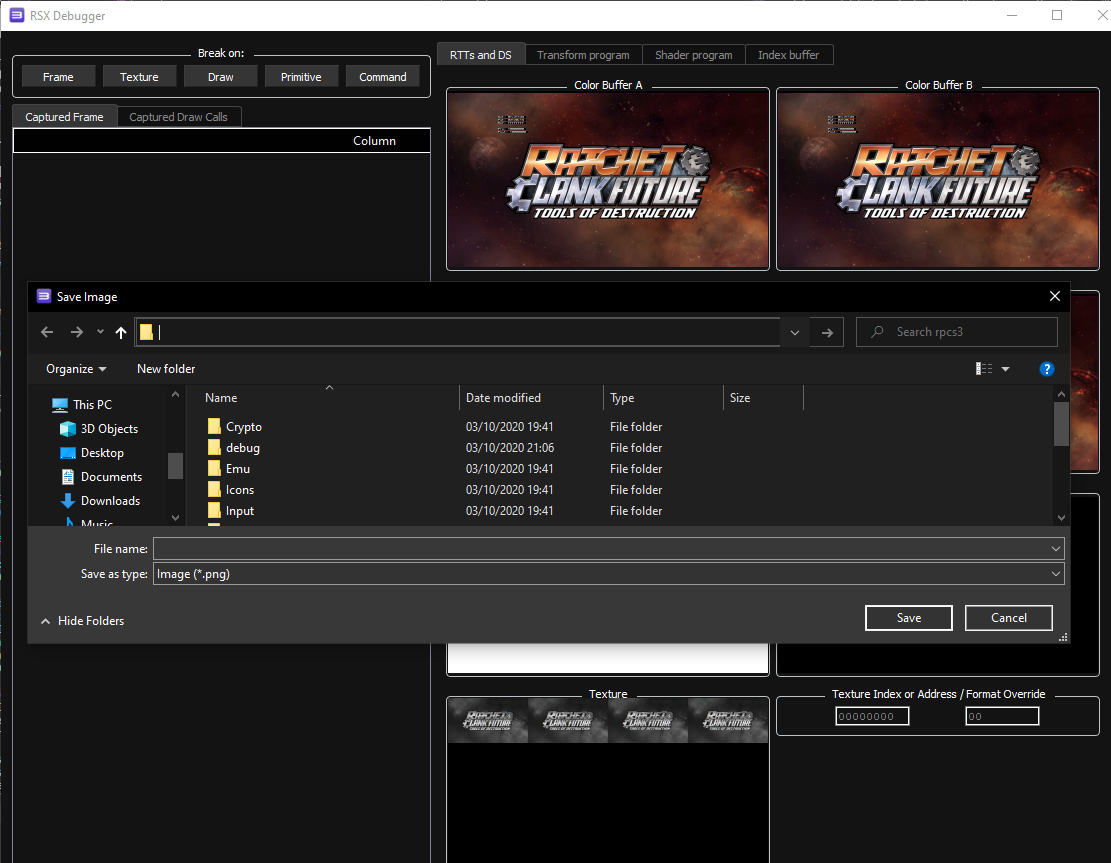Click the go-to address arrow button
This screenshot has width=1111, height=863.
[x=827, y=332]
